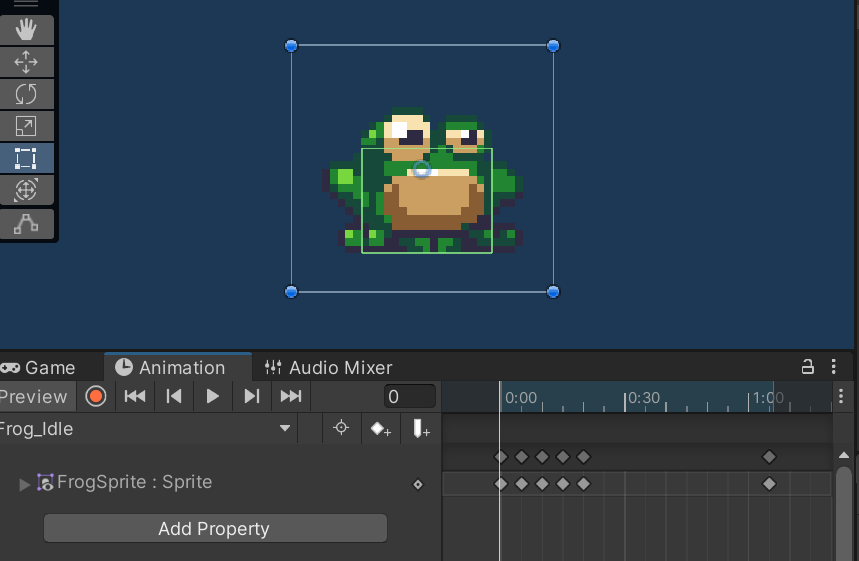Screen dimensions: 859x561
Task: Click the Add Event icon
Action: click(419, 429)
